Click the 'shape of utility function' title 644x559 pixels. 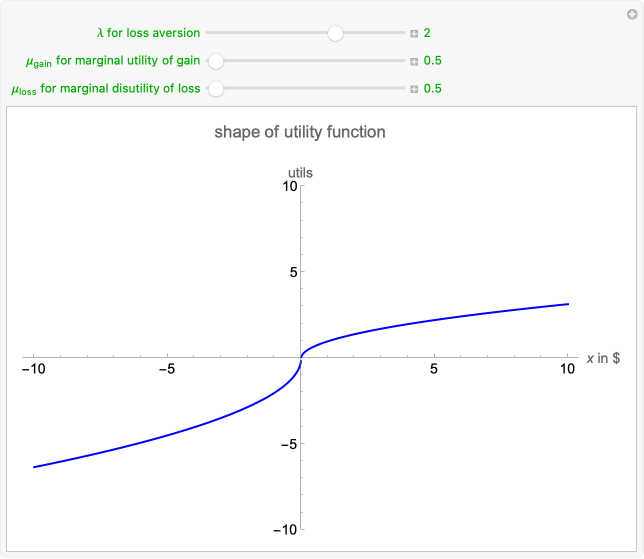pos(300,132)
